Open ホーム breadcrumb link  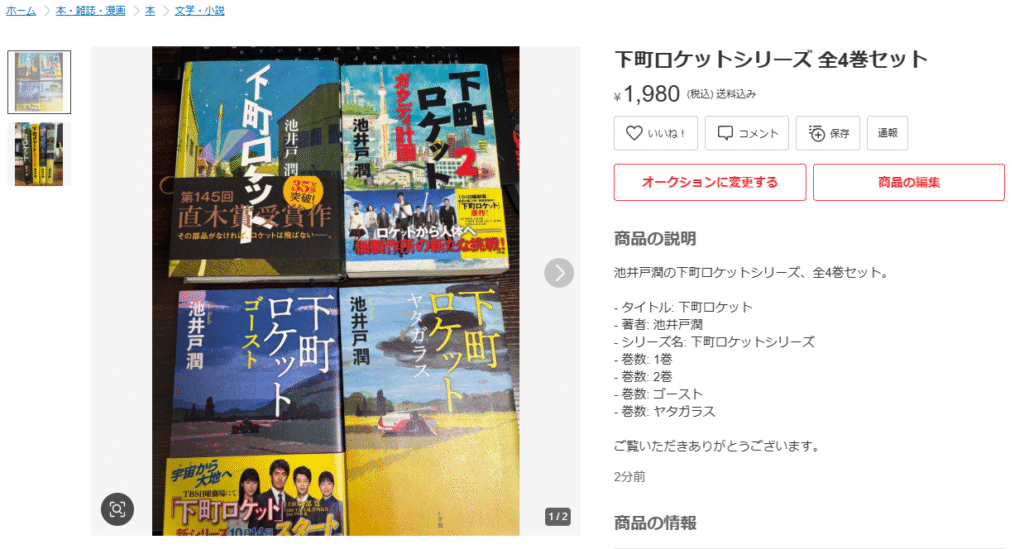point(21,10)
